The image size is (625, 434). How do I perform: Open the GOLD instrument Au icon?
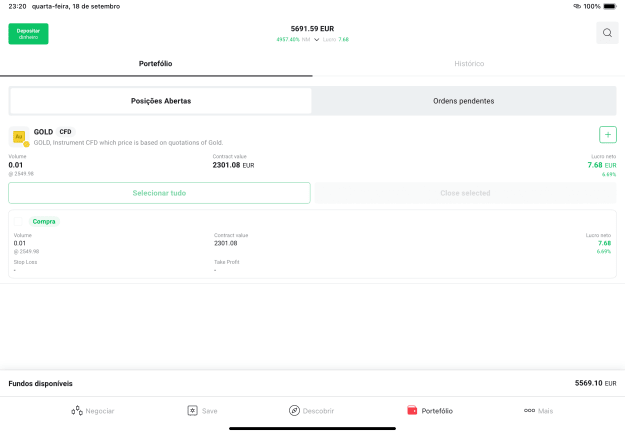[19, 137]
